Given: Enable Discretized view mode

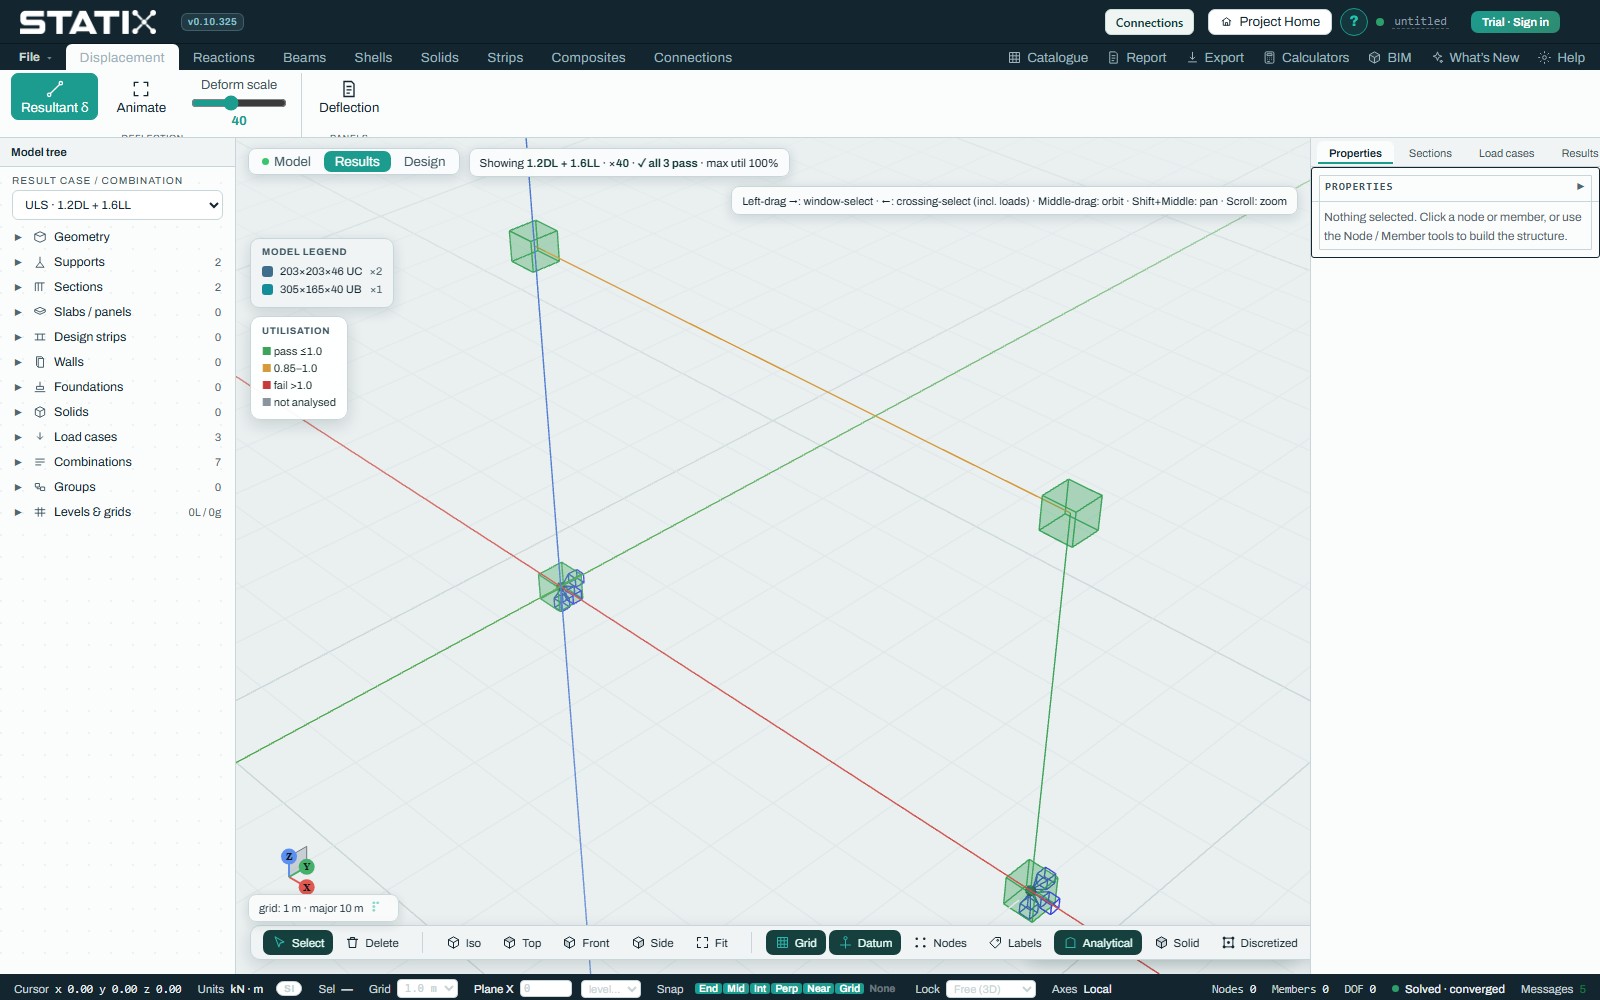Looking at the screenshot, I should click(1259, 943).
